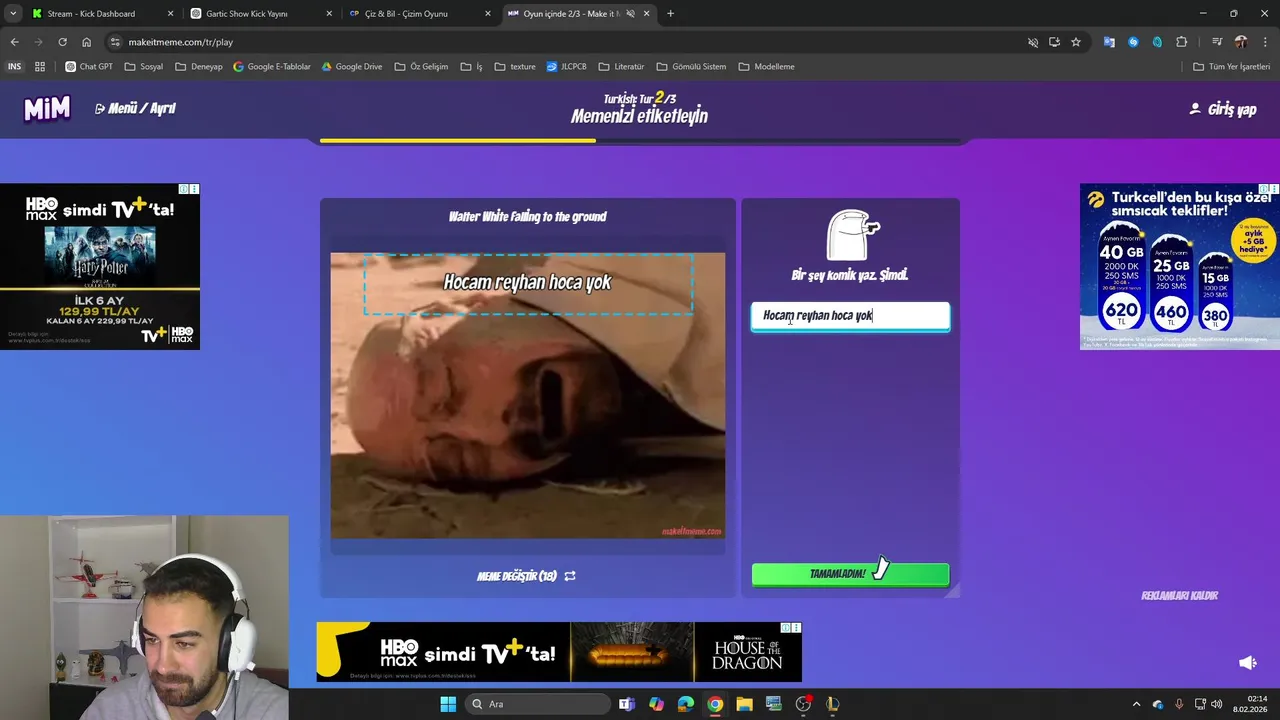Open the extensions puzzle icon
This screenshot has width=1280, height=720.
click(x=1182, y=42)
